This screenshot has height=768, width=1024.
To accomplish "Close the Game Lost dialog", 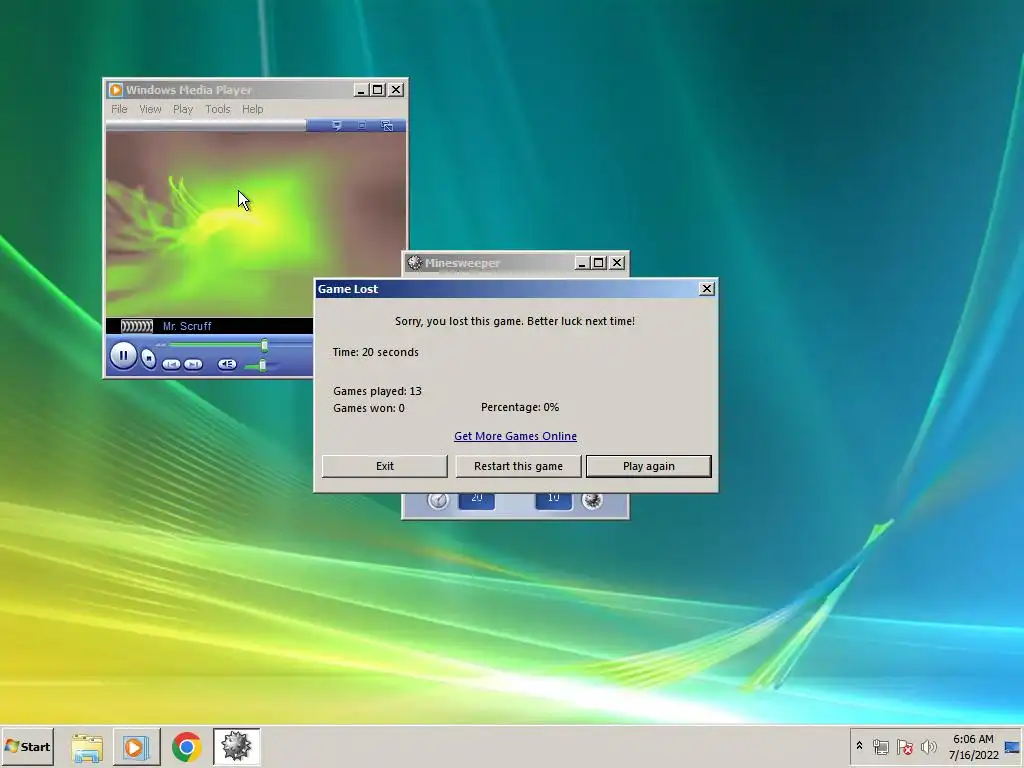I will click(x=707, y=289).
